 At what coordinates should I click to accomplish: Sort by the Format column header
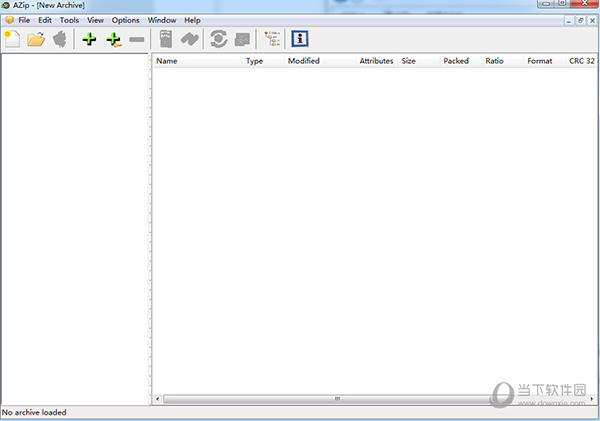click(545, 61)
